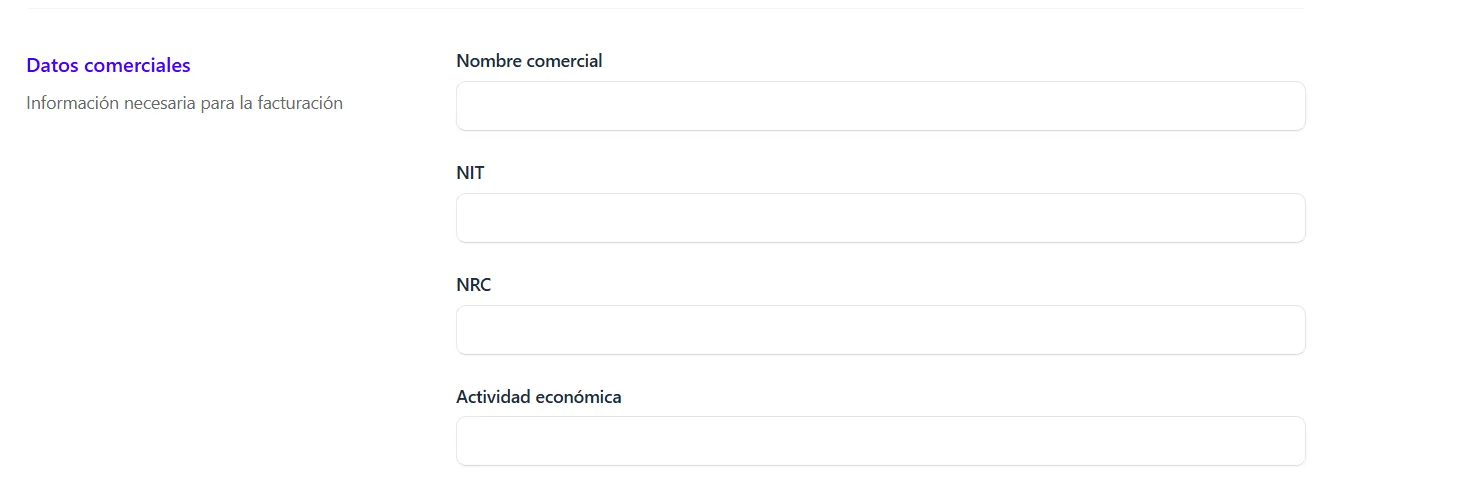This screenshot has width=1479, height=480.
Task: Click the NIT field label
Action: (x=470, y=173)
